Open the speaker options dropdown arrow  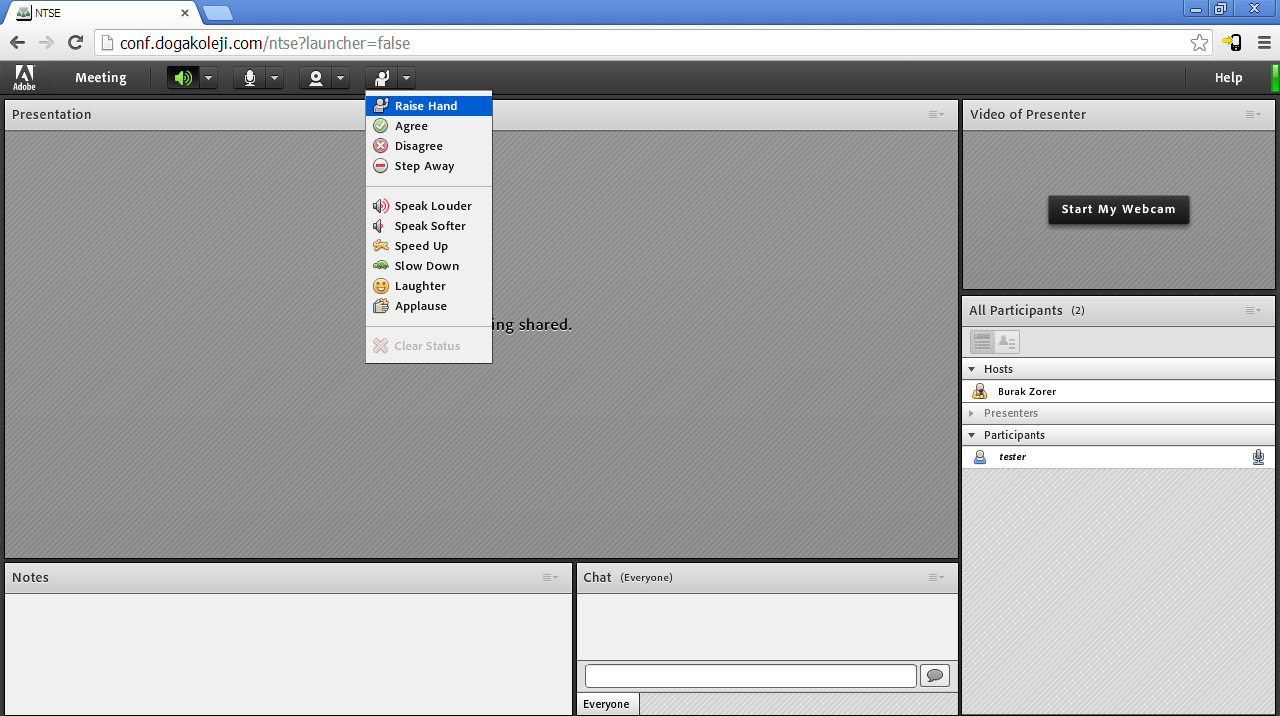pyautogui.click(x=208, y=78)
